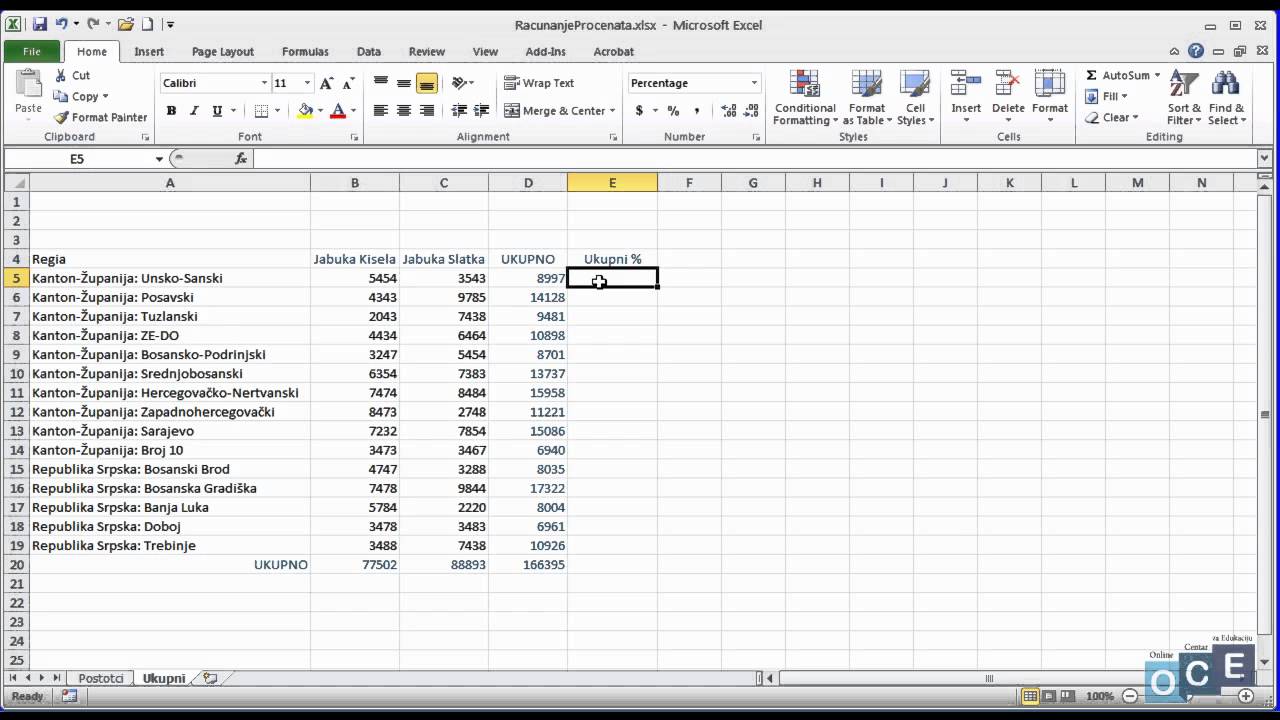Open the Clear dropdown in Editing group

[1112, 117]
